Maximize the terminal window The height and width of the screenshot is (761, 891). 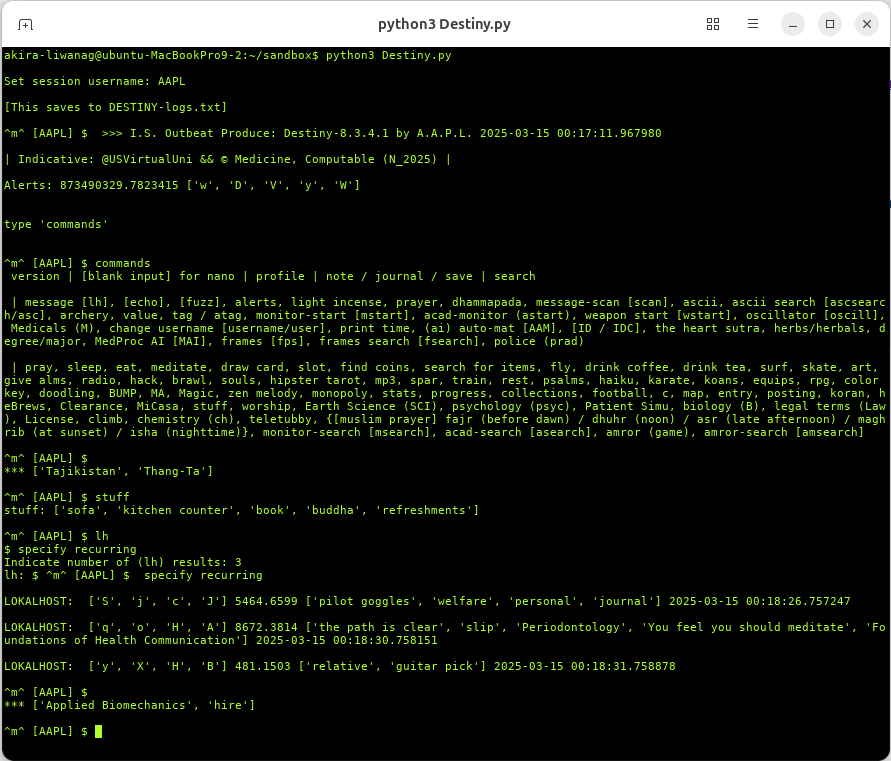click(830, 24)
